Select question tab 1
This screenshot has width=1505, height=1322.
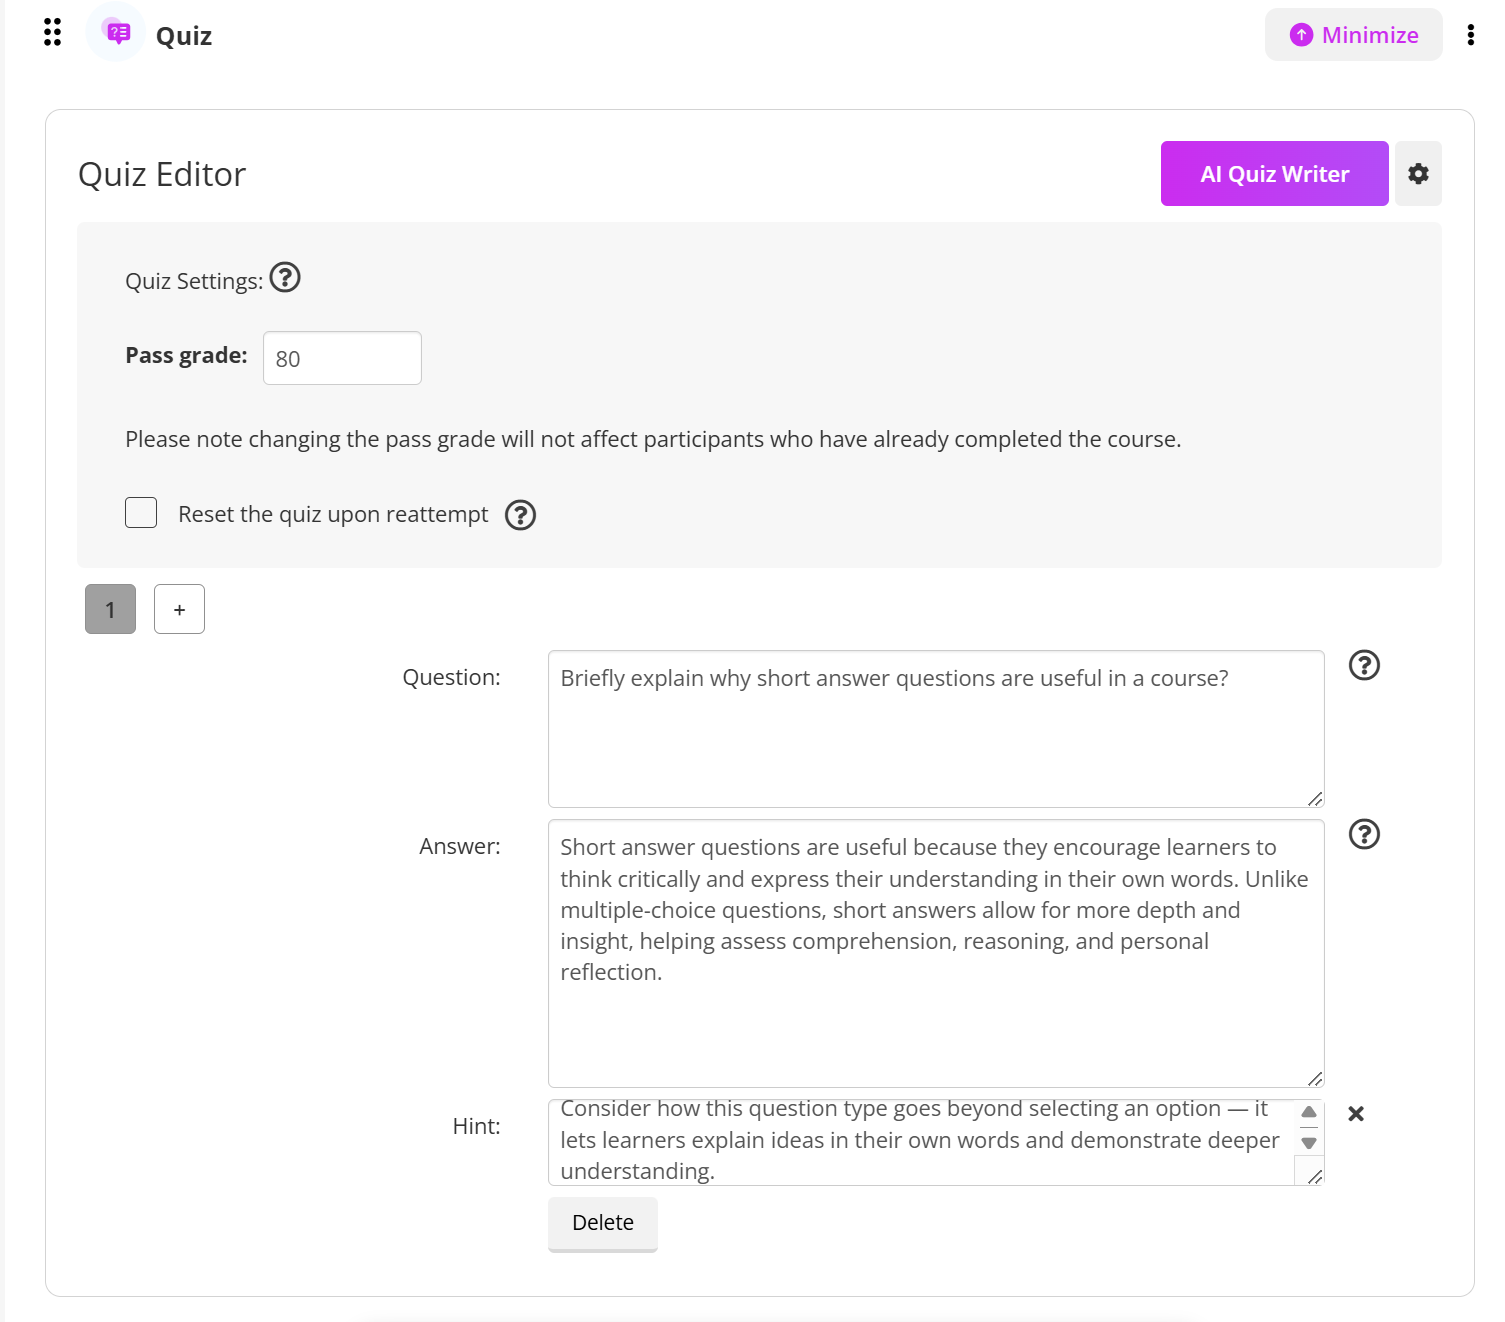point(110,609)
